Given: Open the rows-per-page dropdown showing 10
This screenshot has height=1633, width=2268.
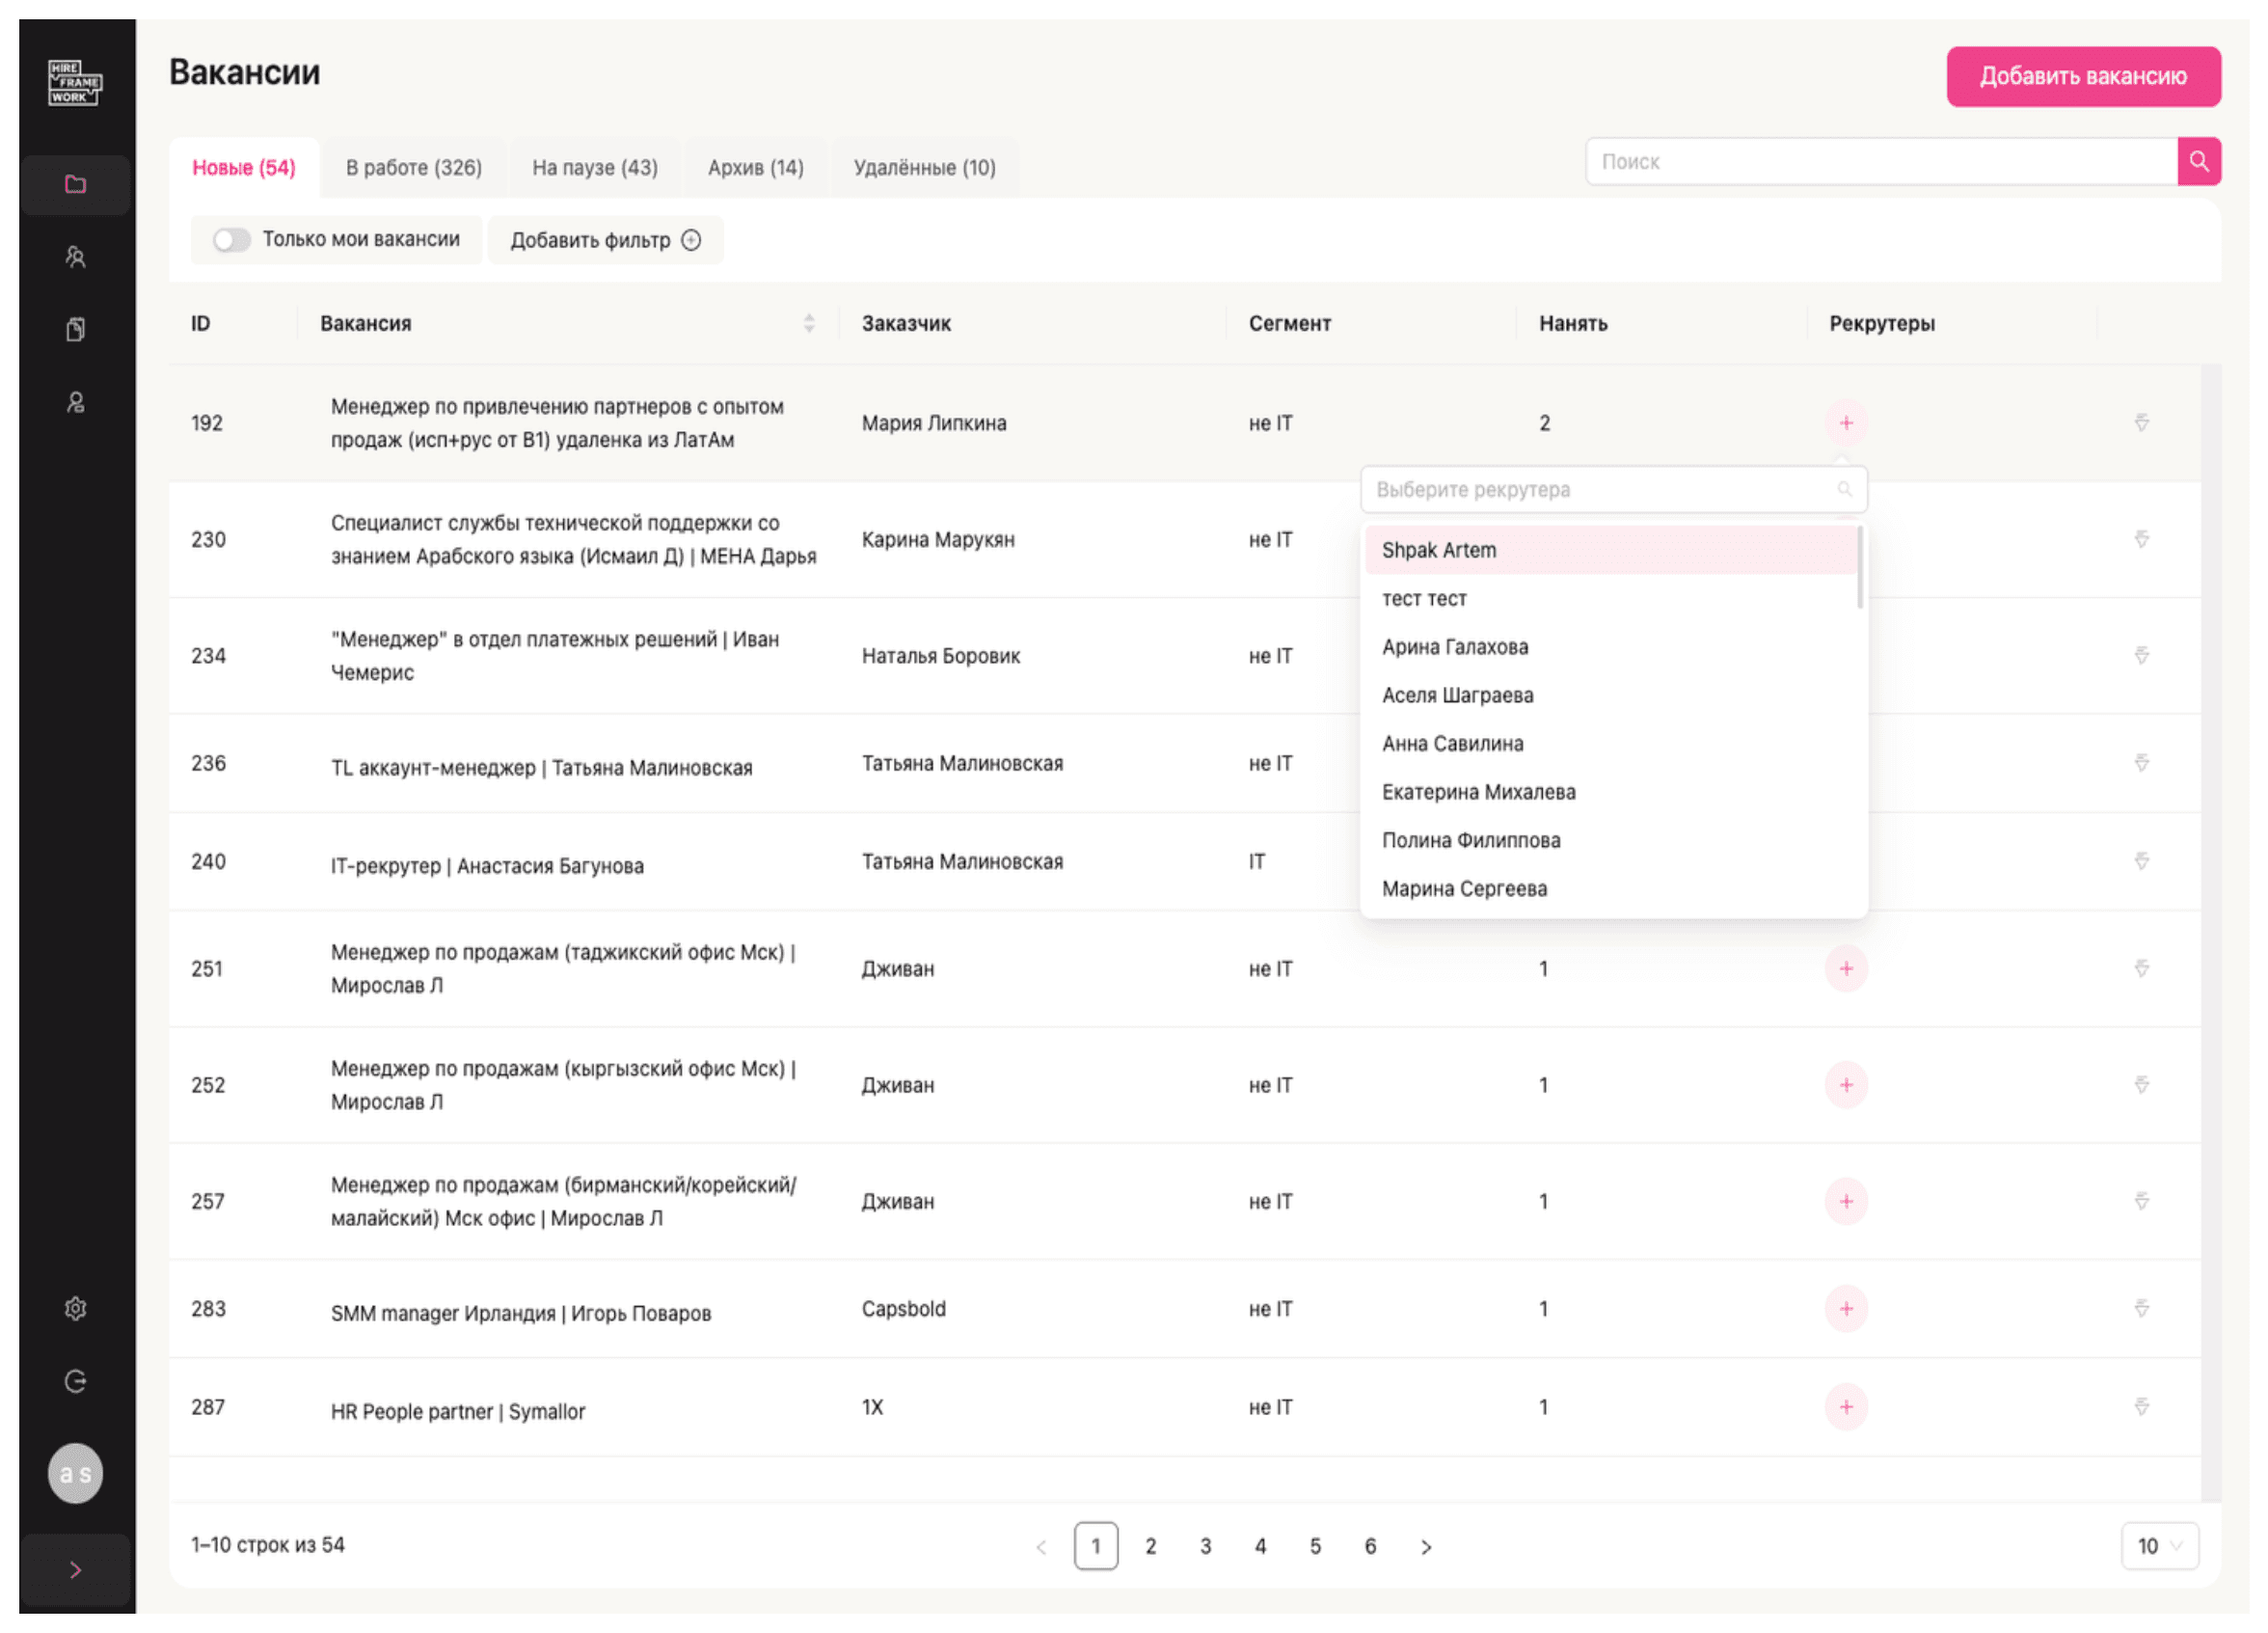Looking at the screenshot, I should [2159, 1545].
